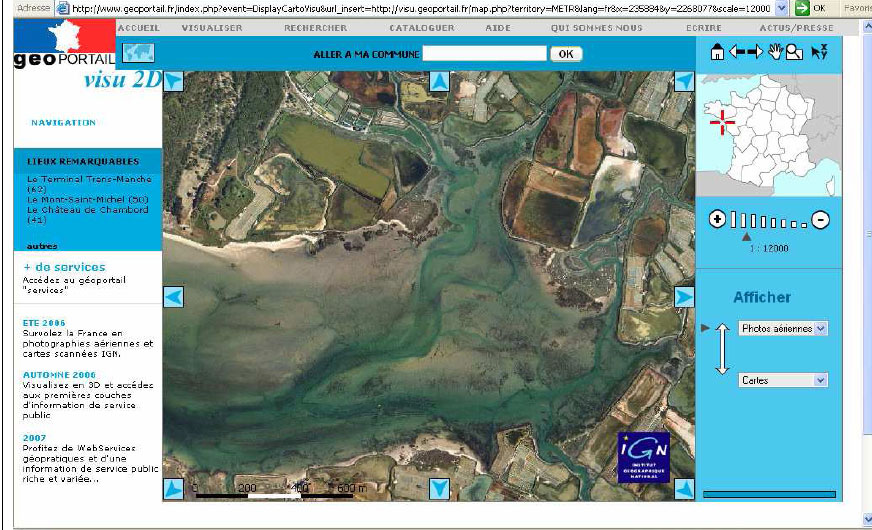
Task: Pan map north with top center arrow
Action: point(439,82)
